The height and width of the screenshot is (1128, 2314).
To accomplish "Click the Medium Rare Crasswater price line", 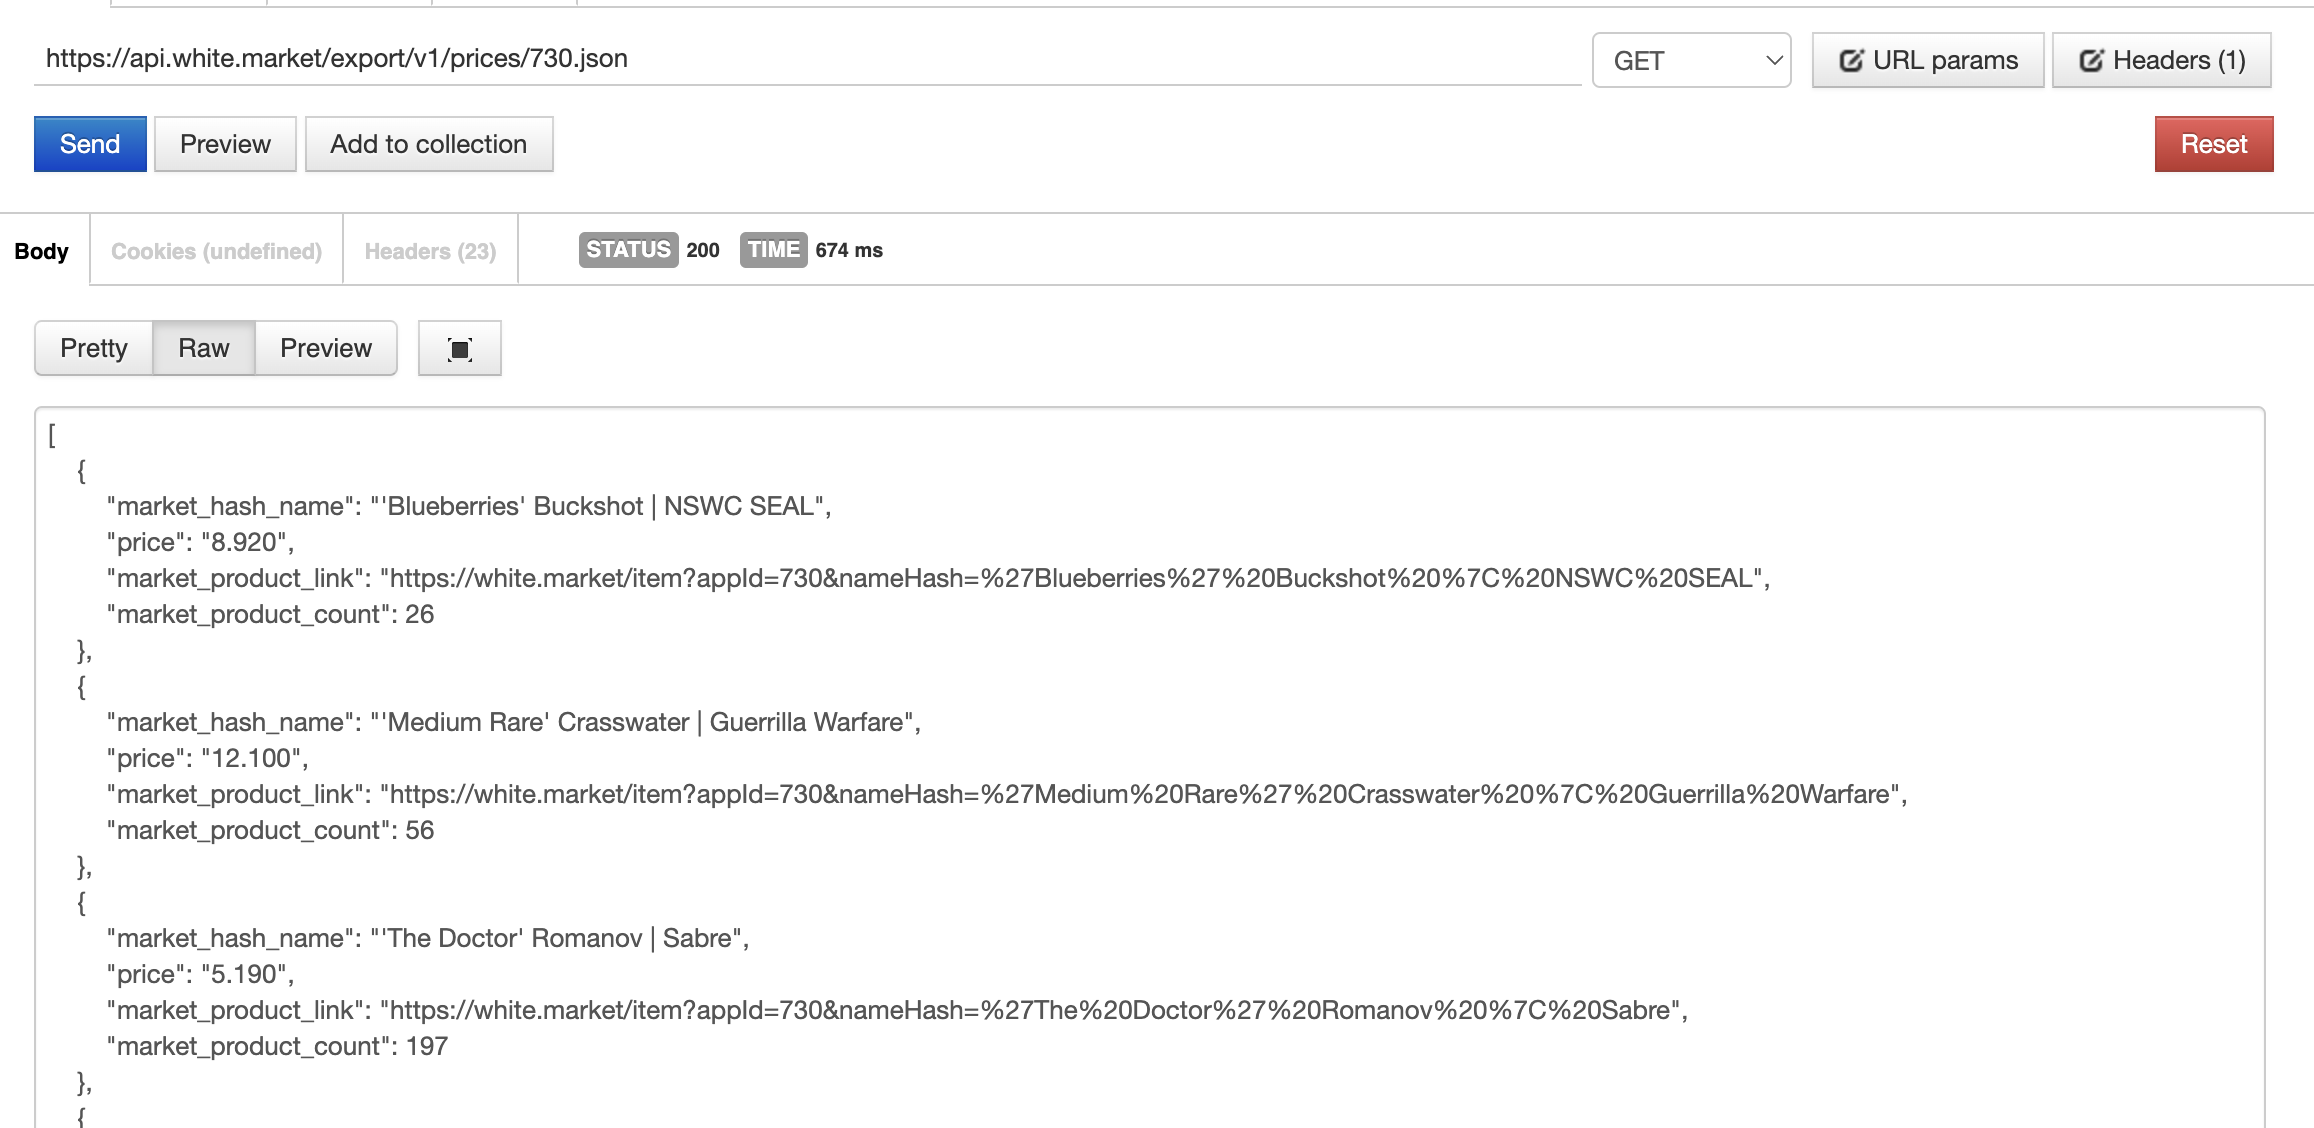I will tap(208, 758).
